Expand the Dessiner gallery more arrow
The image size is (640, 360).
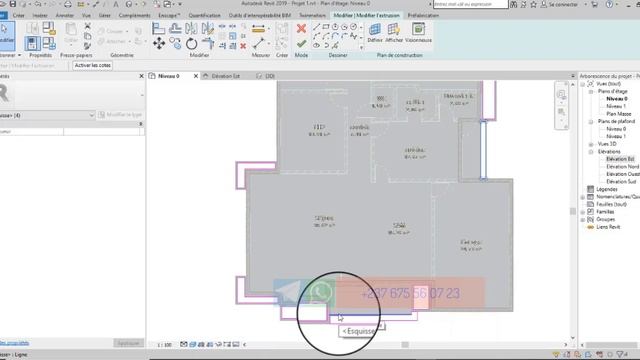(x=361, y=47)
